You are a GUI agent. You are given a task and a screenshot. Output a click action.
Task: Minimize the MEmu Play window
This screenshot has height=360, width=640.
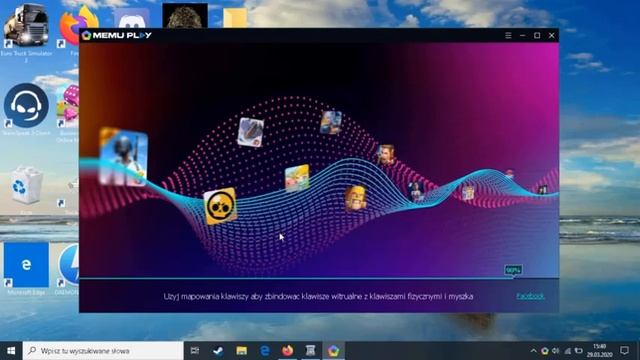(522, 36)
